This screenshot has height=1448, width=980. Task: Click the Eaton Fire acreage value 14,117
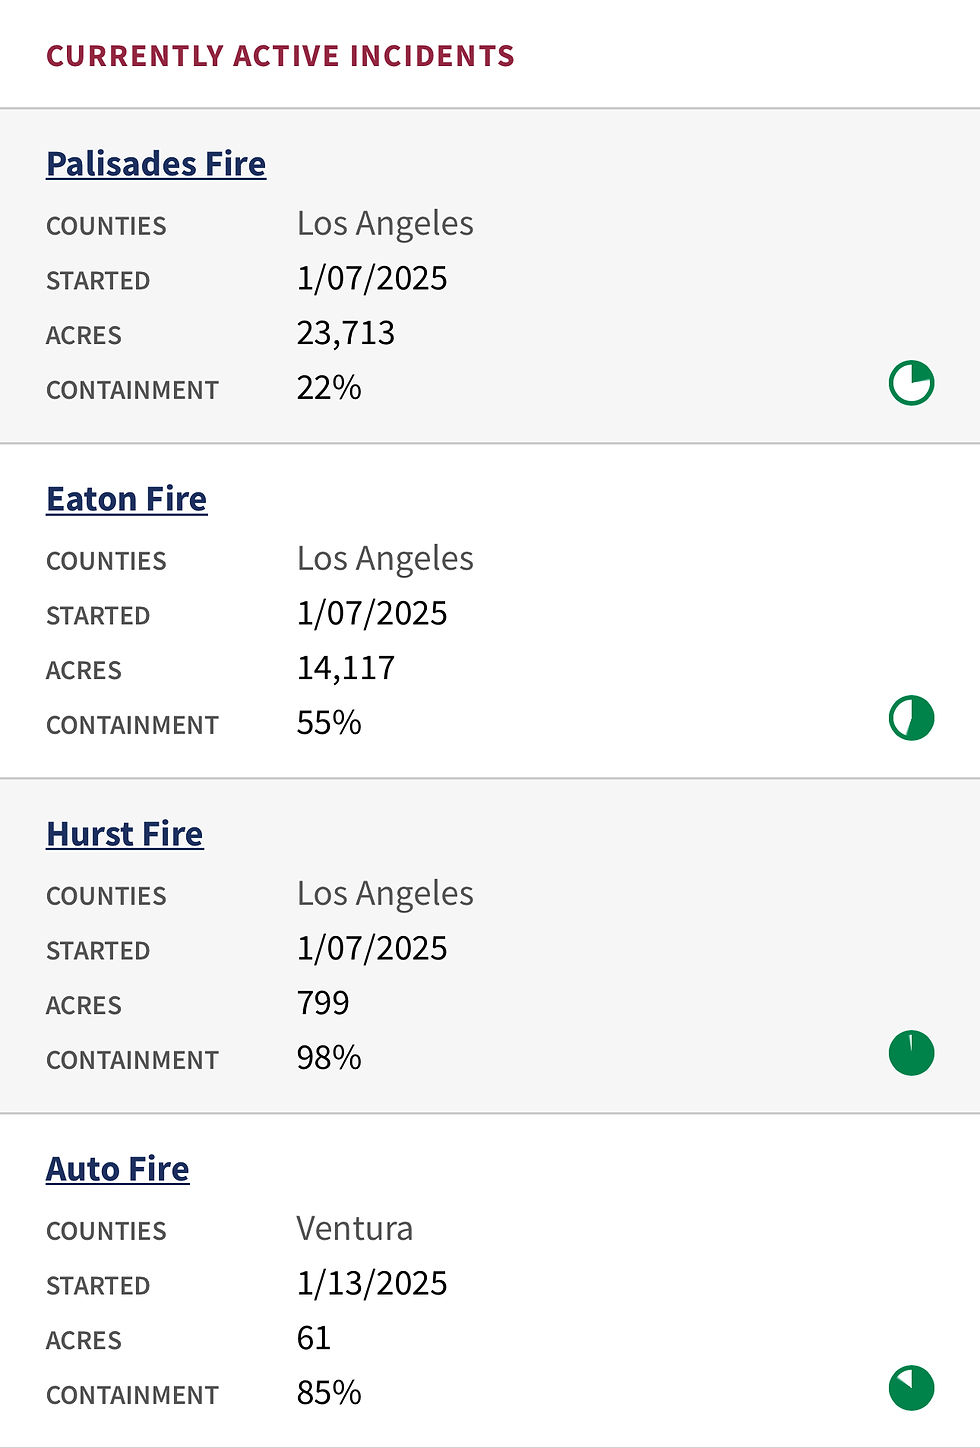coord(346,668)
